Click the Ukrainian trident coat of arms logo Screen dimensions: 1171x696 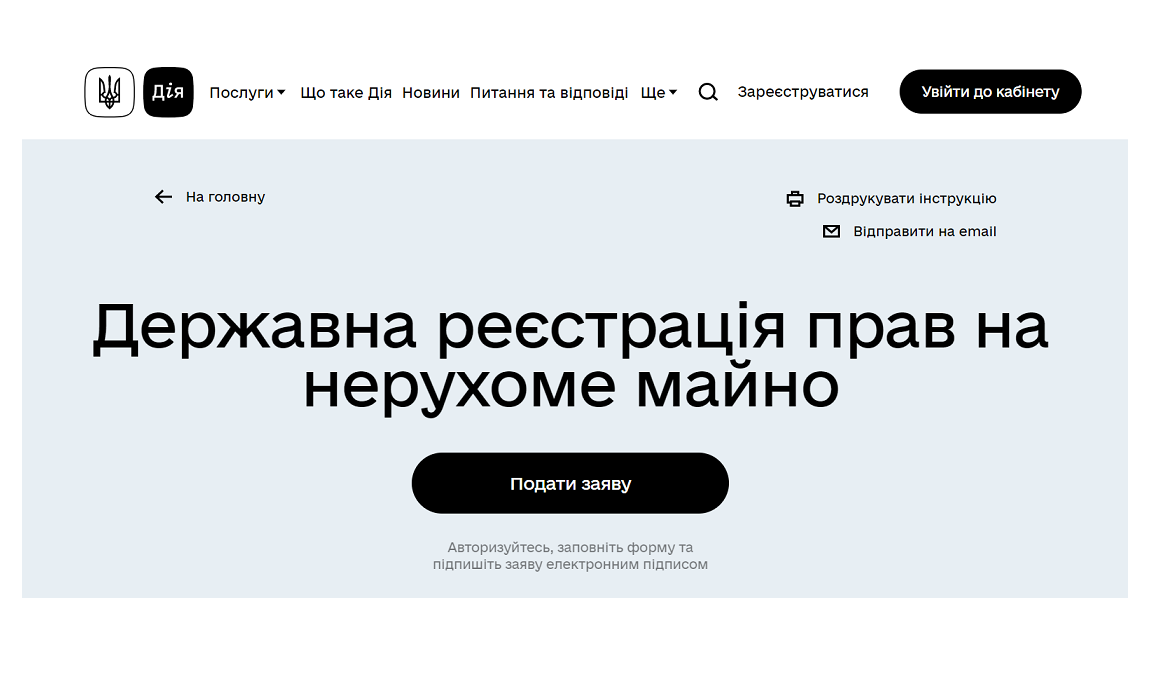[x=109, y=92]
